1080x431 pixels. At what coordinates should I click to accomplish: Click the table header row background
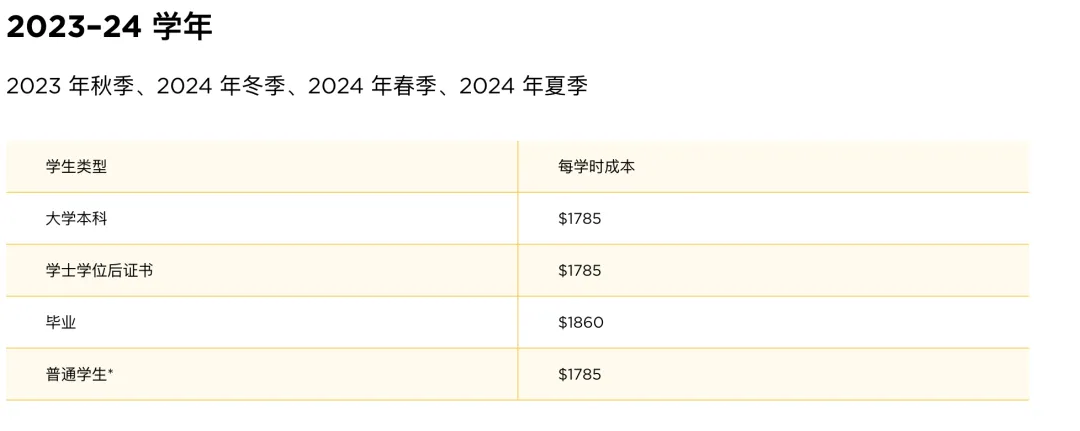click(x=517, y=167)
